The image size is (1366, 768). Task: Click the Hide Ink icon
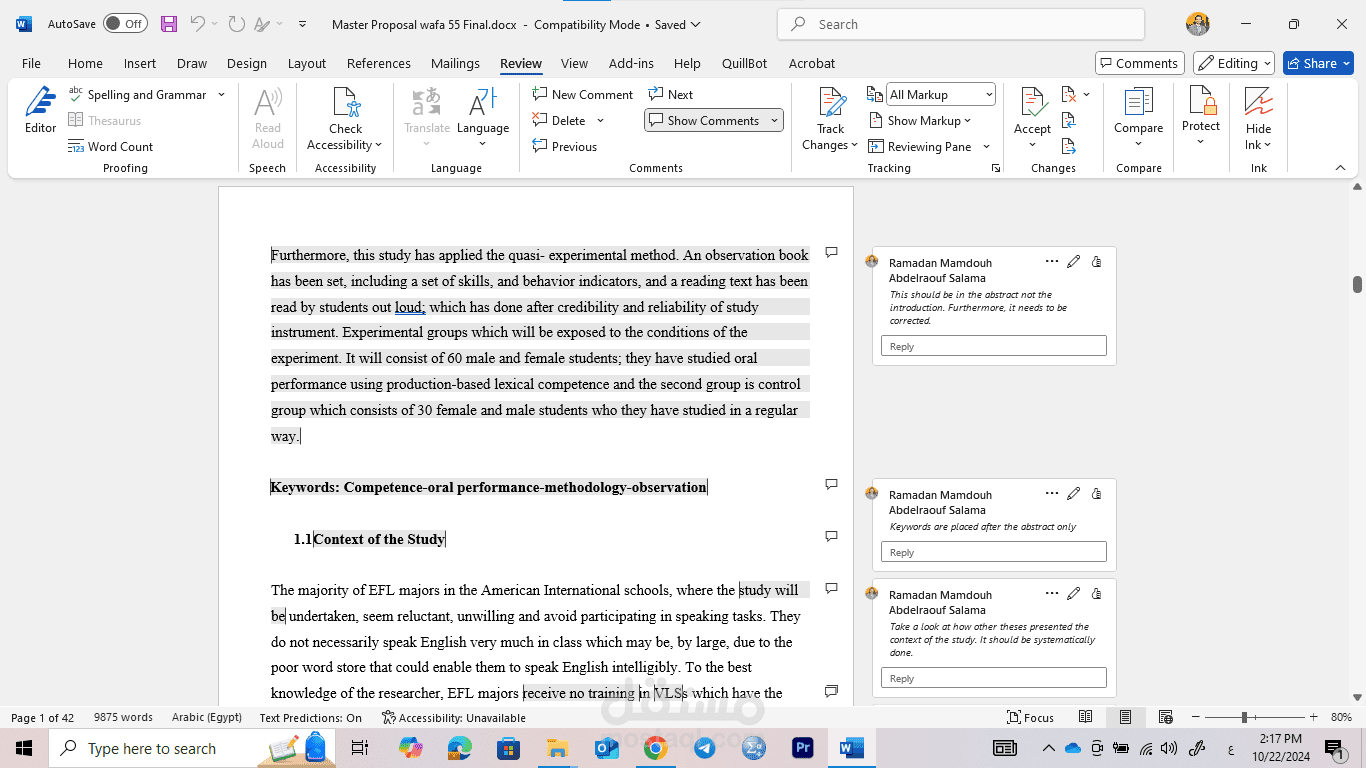(x=1258, y=105)
